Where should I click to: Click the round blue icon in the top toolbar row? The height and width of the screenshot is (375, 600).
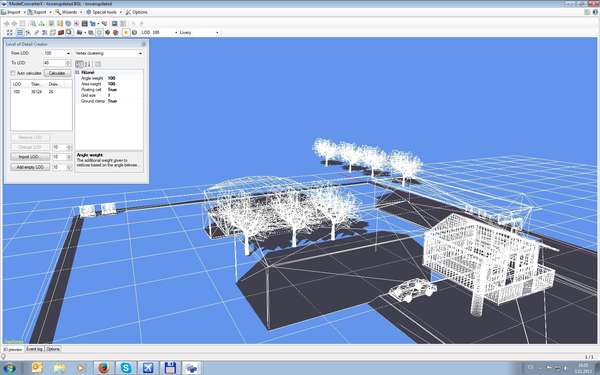point(68,24)
